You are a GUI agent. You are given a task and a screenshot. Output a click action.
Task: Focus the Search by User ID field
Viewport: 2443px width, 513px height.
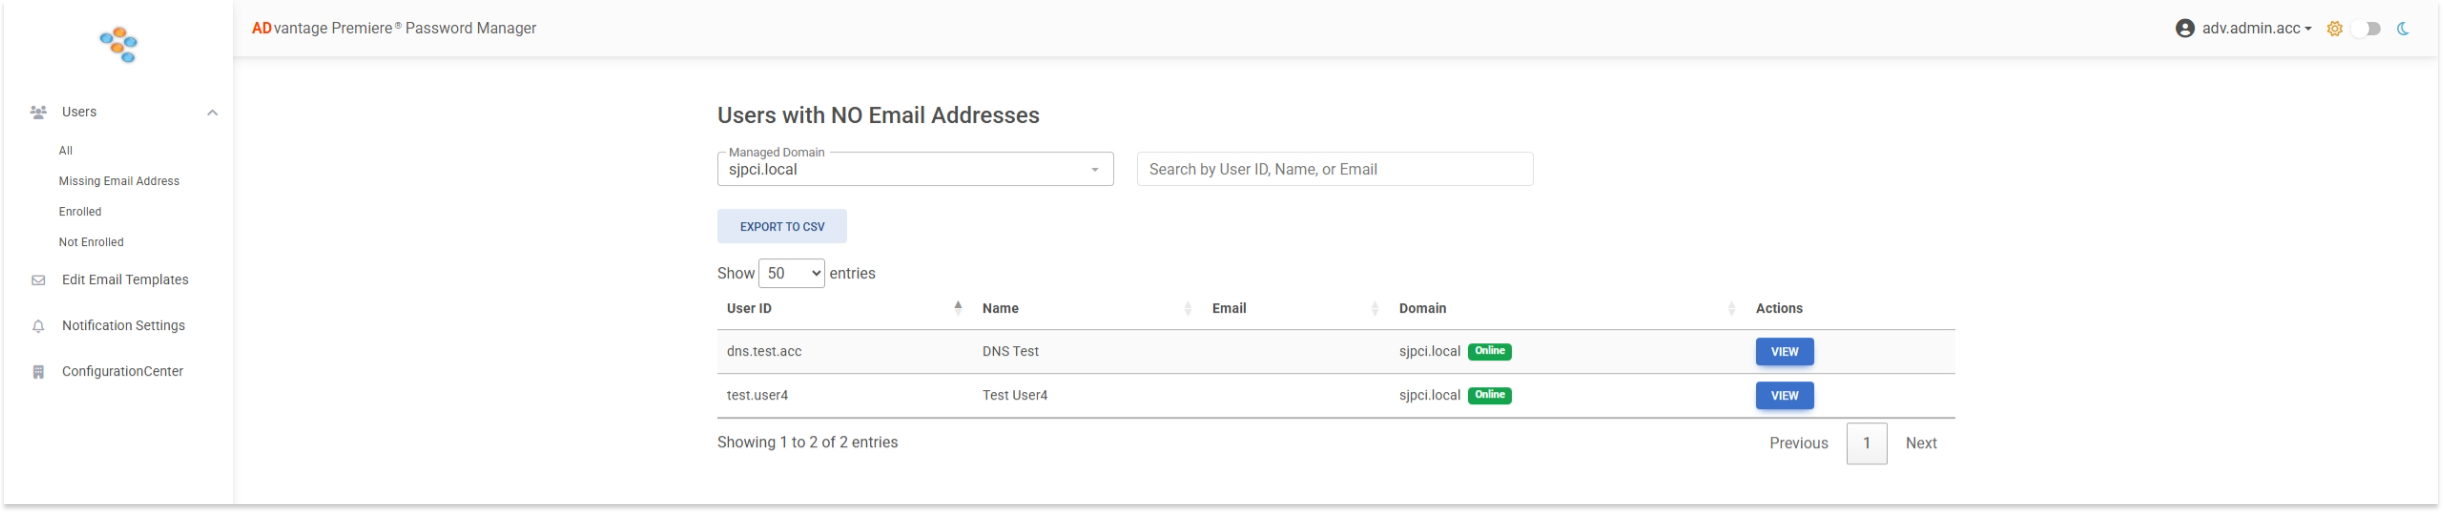coord(1335,169)
